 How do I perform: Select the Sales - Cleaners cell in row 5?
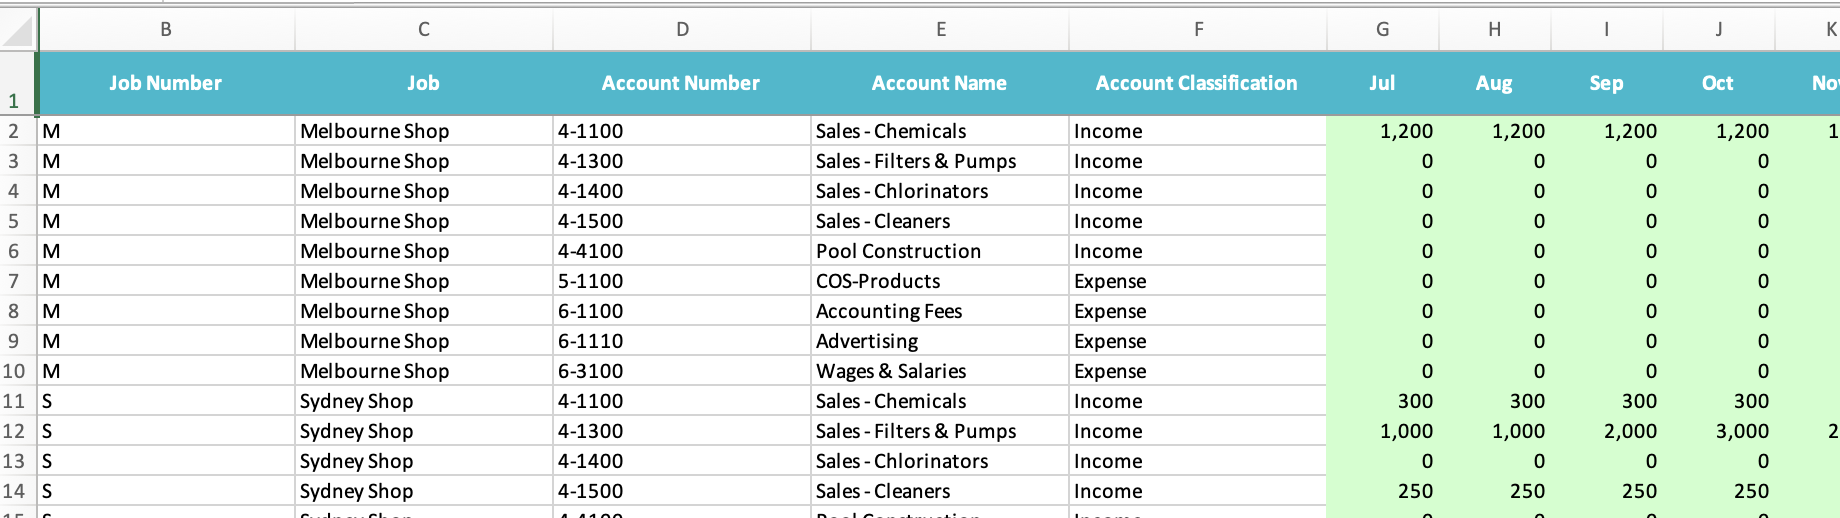pos(940,221)
